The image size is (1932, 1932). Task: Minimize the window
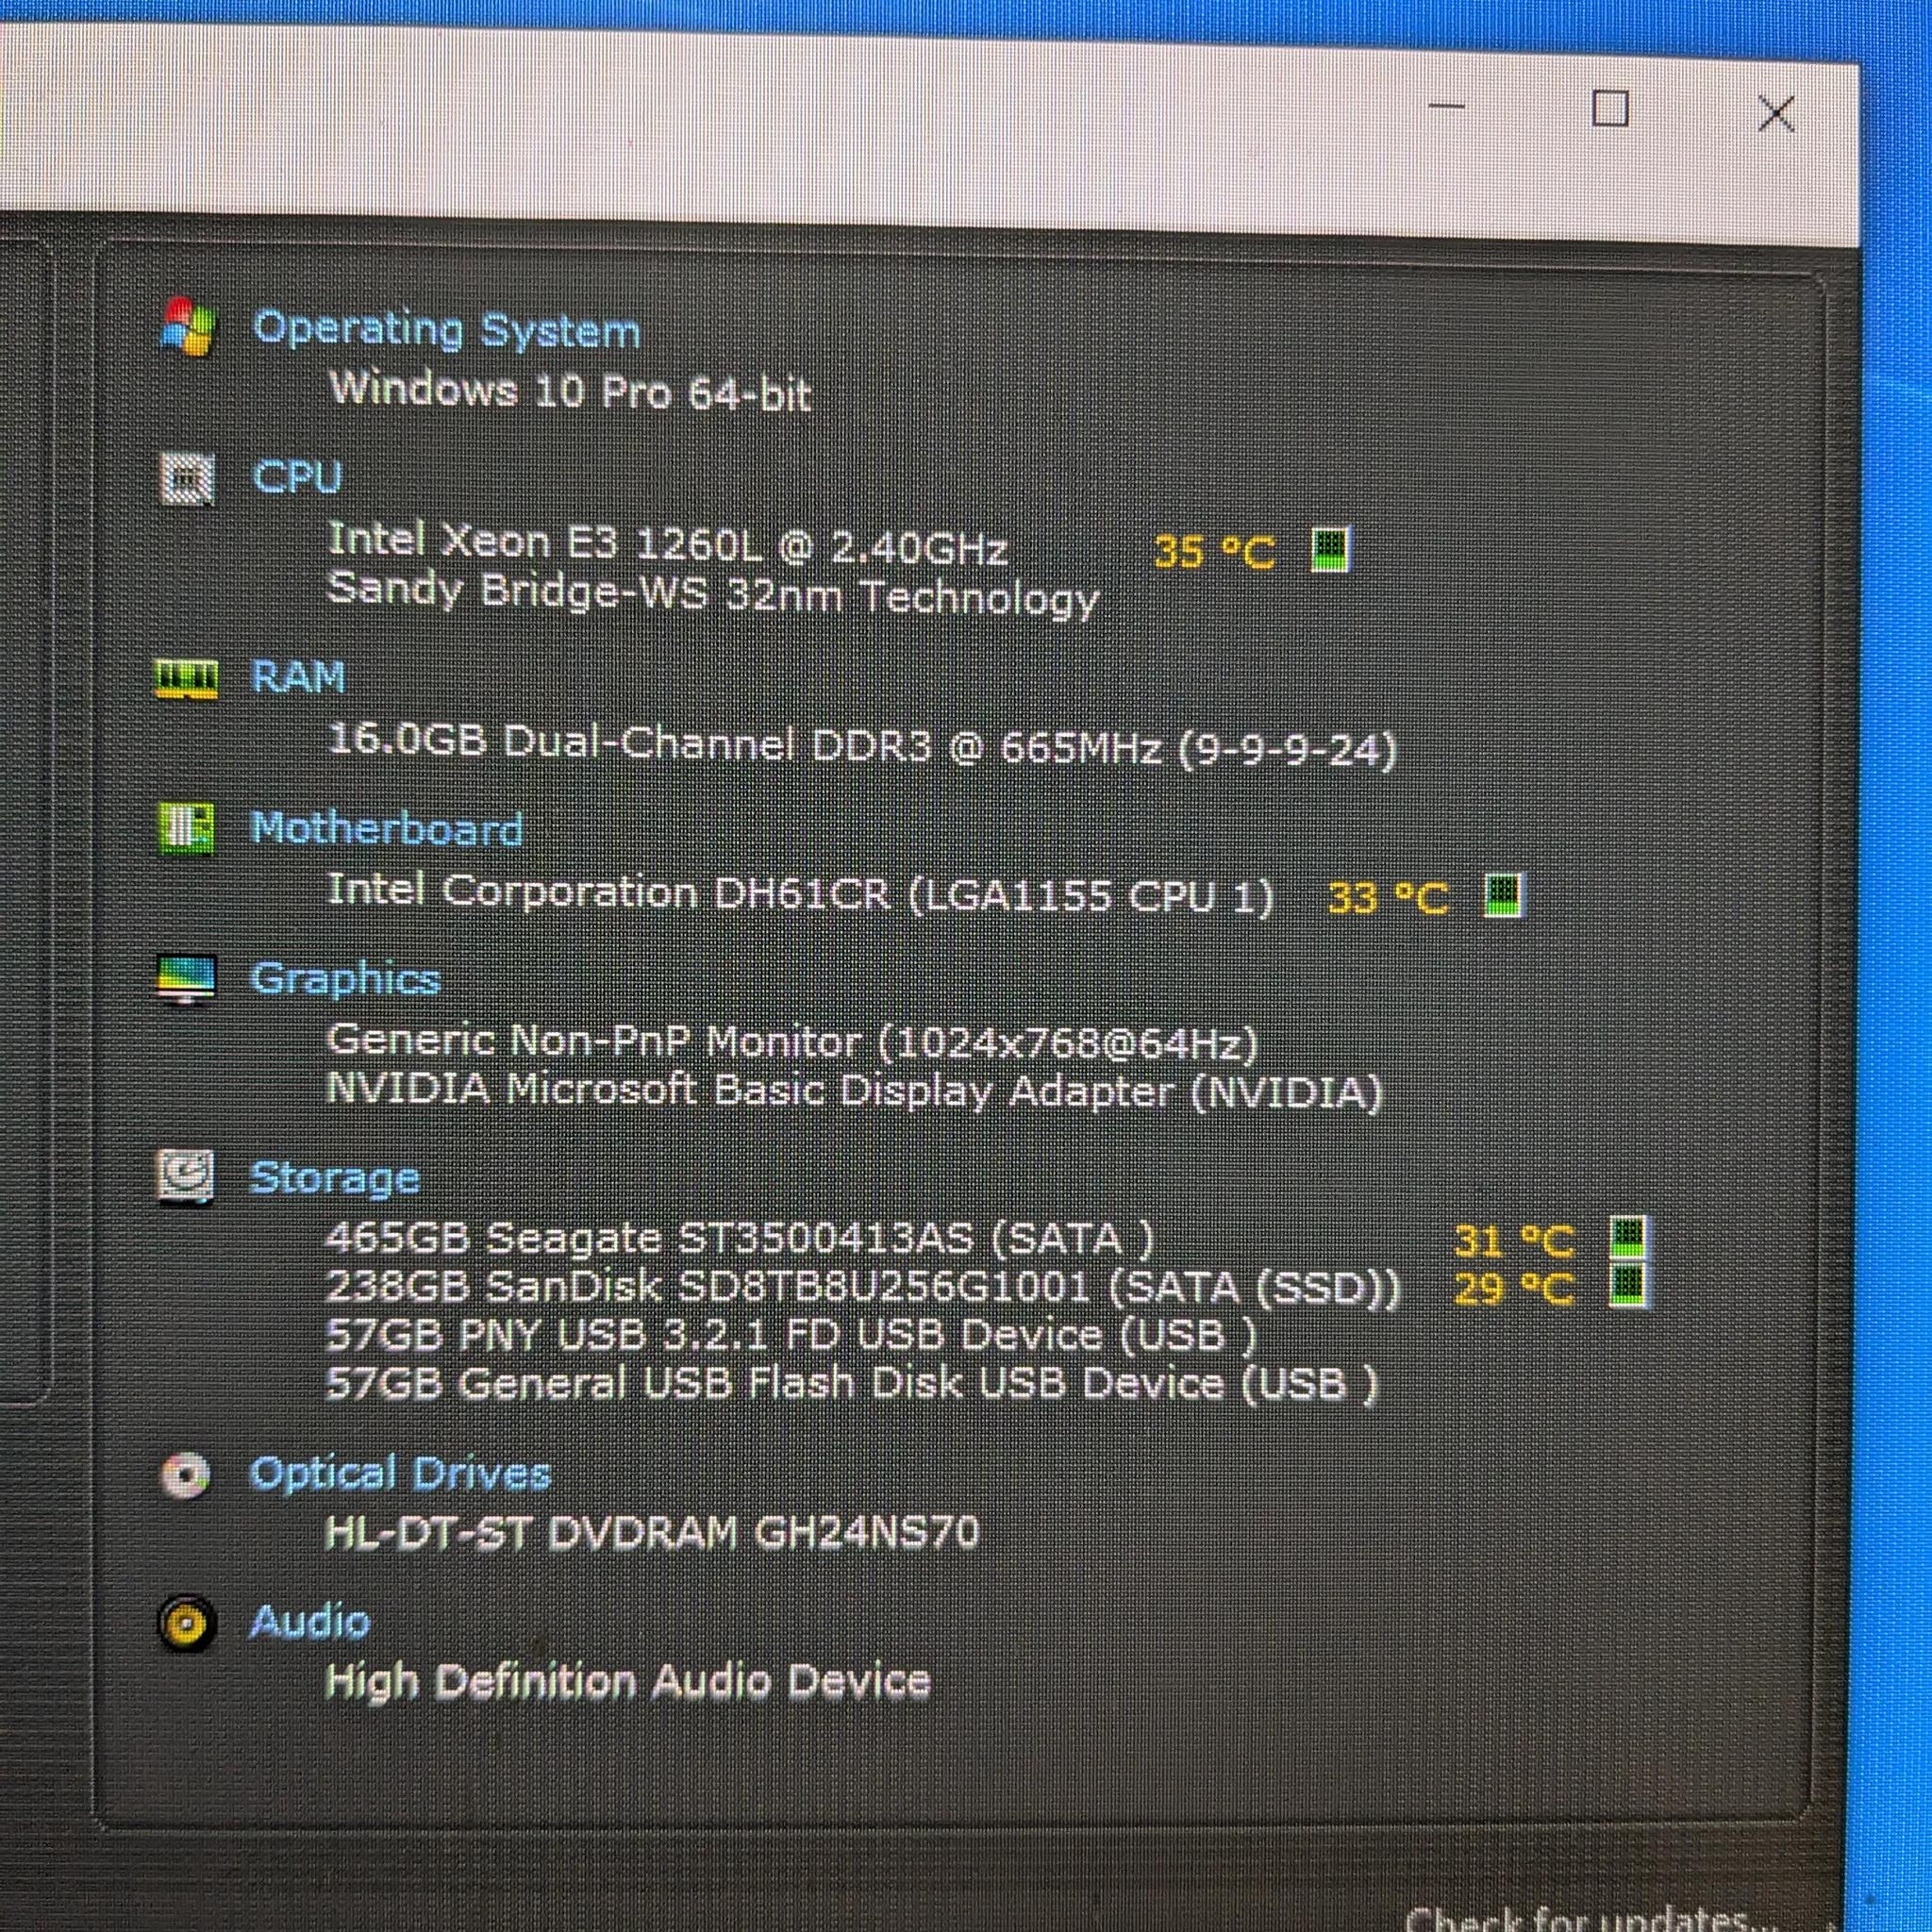pyautogui.click(x=1447, y=107)
